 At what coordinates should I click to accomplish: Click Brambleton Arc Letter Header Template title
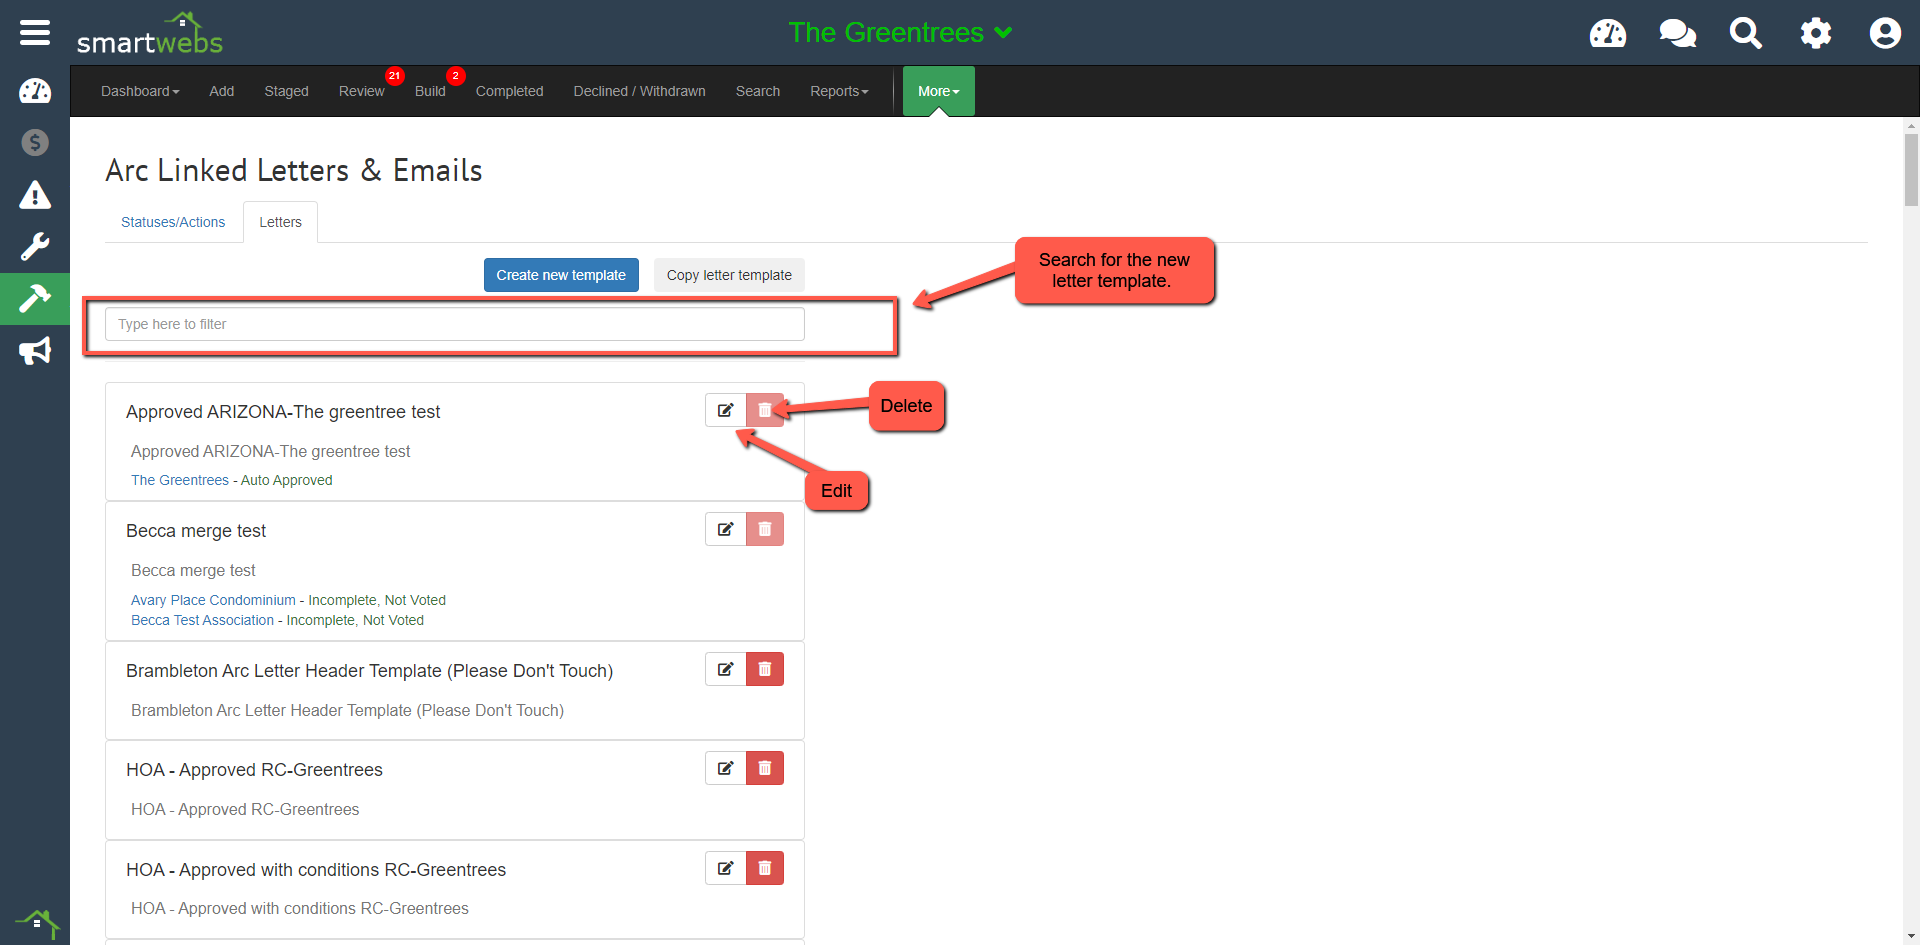(369, 671)
